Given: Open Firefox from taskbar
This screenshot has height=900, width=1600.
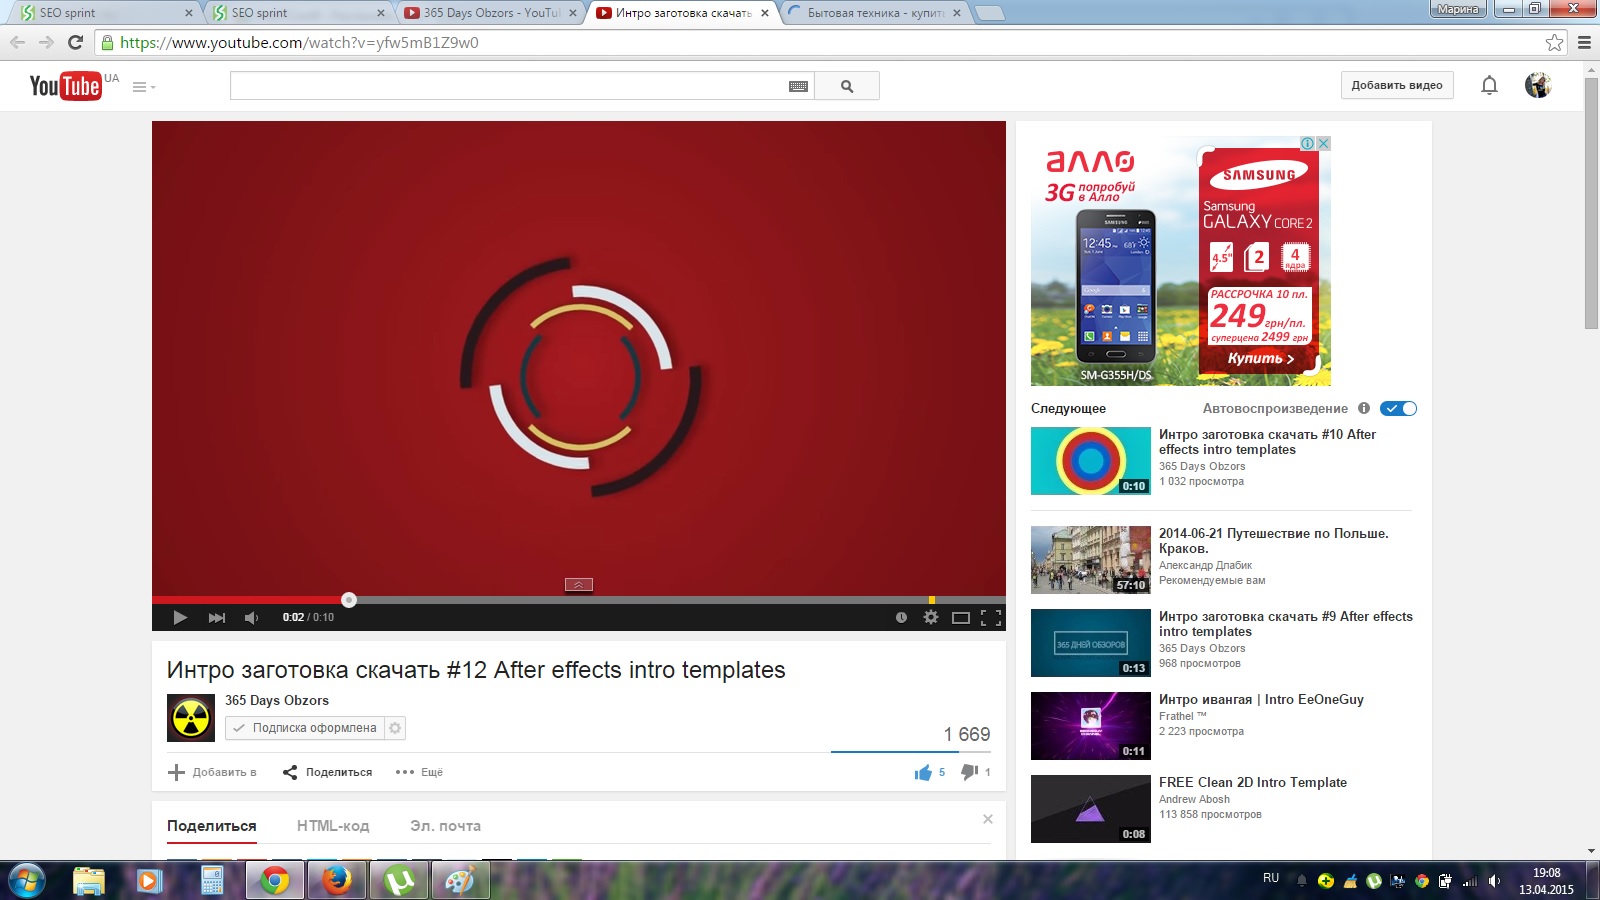Looking at the screenshot, I should [x=337, y=880].
